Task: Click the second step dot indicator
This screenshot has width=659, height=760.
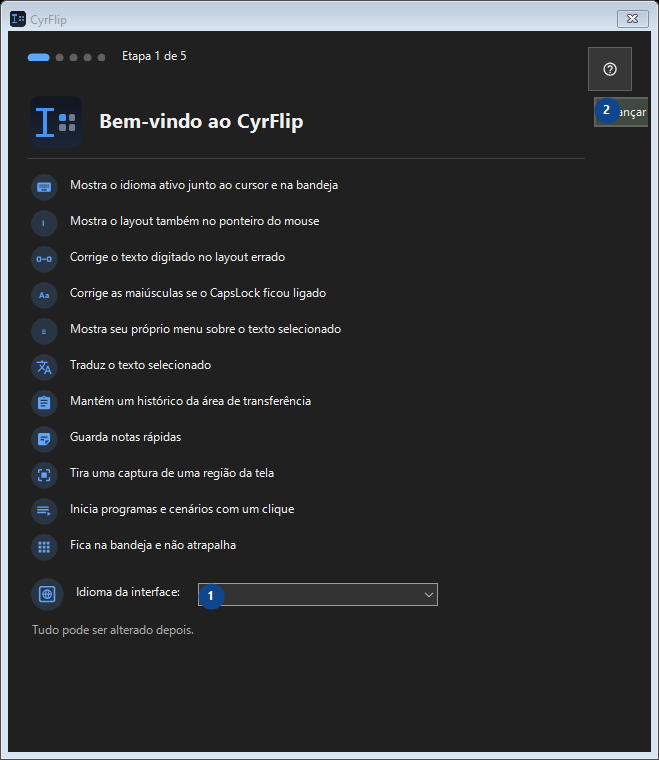Action: point(60,57)
